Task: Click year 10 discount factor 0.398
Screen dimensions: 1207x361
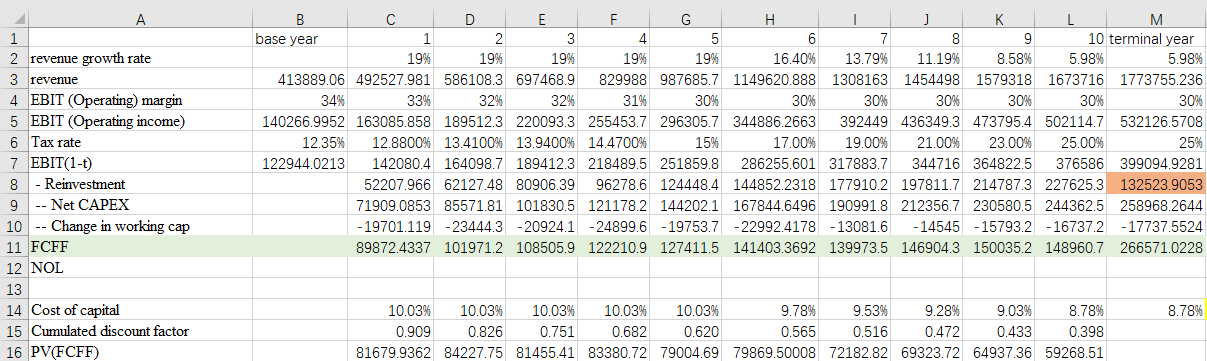Action: tap(1071, 331)
